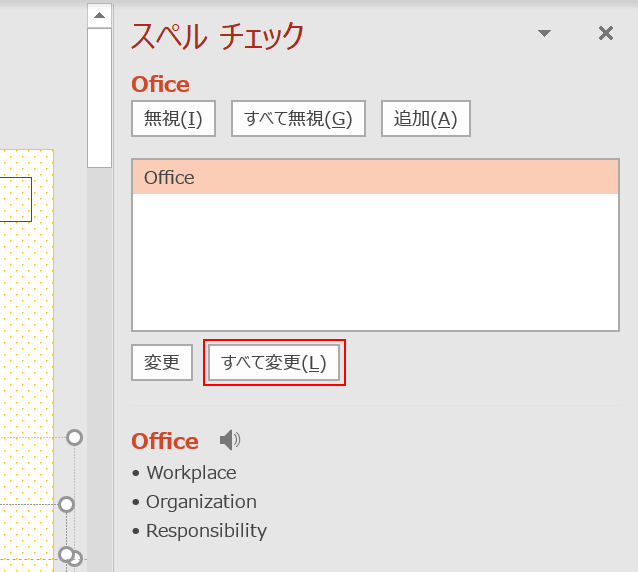Click the Responsibility synonym text
638x572 pixels.
(207, 531)
